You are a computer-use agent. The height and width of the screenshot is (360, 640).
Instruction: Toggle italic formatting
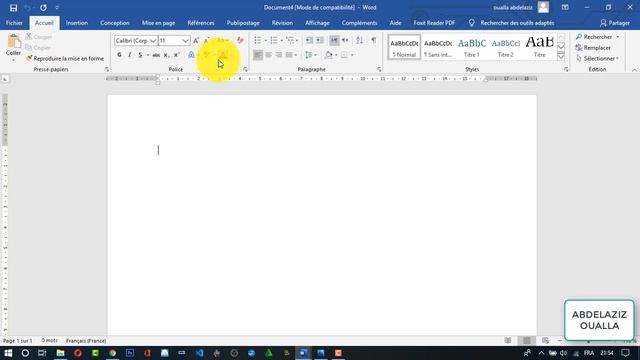click(x=129, y=55)
